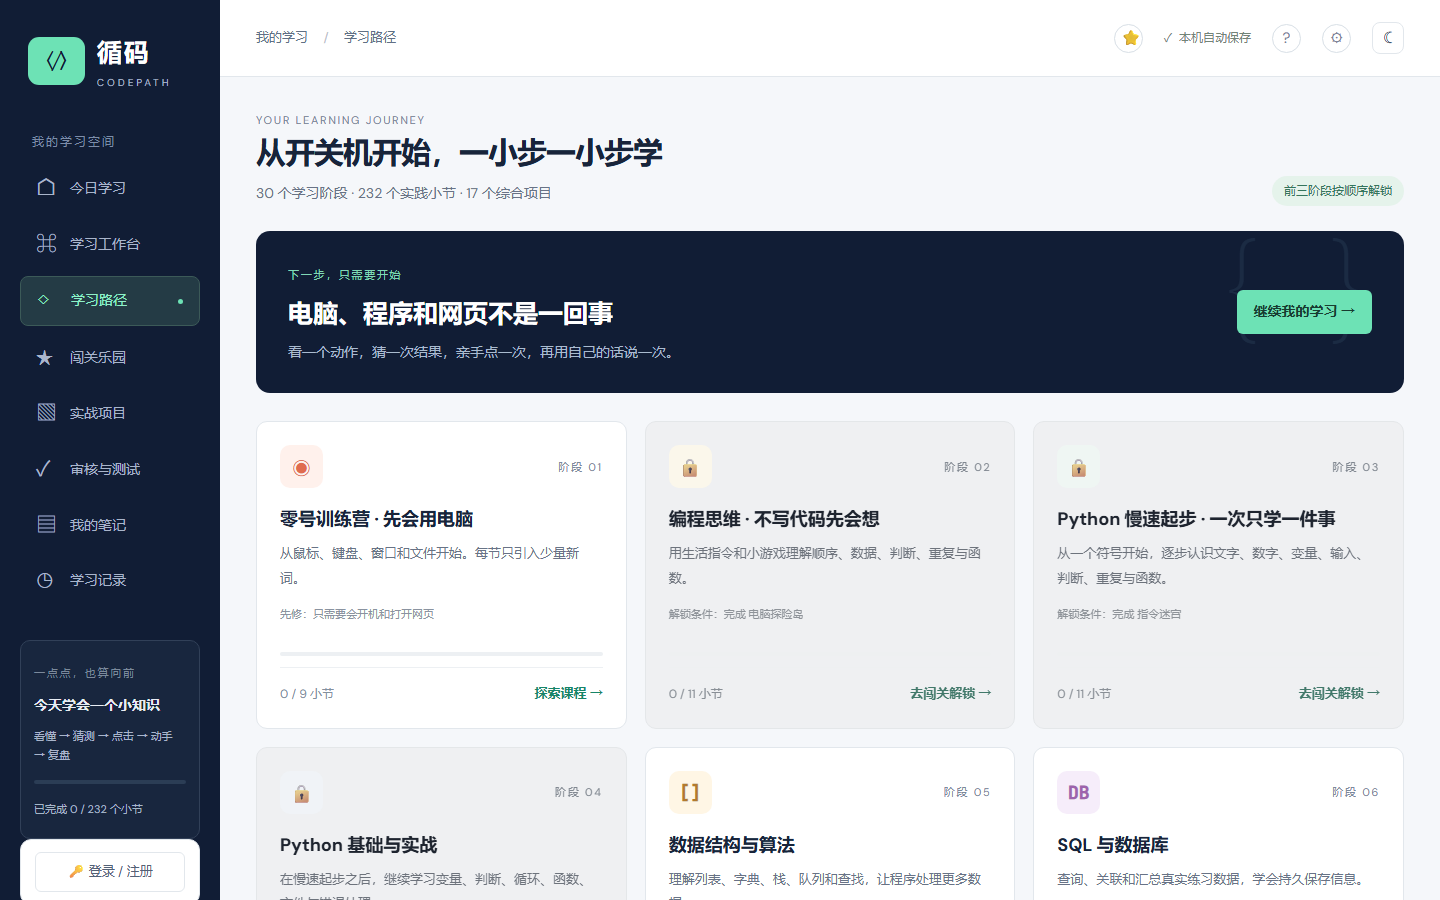Open 学习工作台 command icon
The width and height of the screenshot is (1440, 900).
(46, 243)
